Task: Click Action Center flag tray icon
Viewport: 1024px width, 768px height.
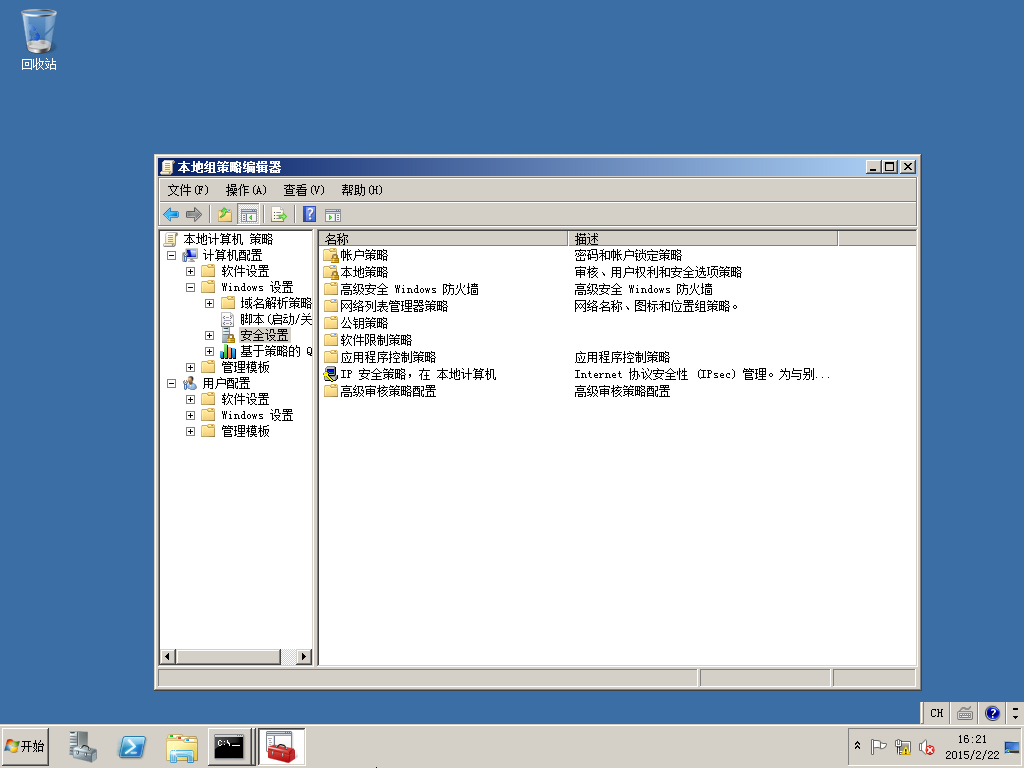Action: (x=878, y=746)
